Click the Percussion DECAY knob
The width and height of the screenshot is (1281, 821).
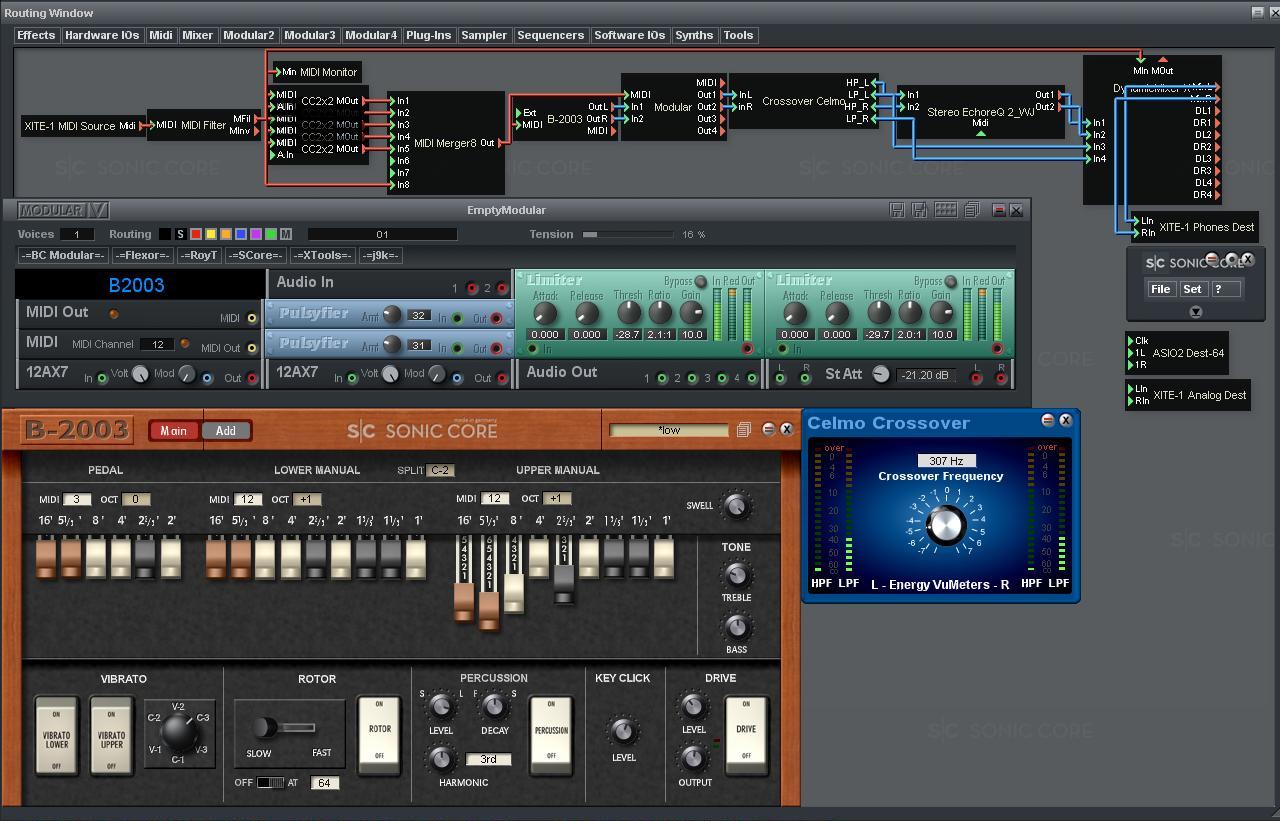pyautogui.click(x=494, y=707)
